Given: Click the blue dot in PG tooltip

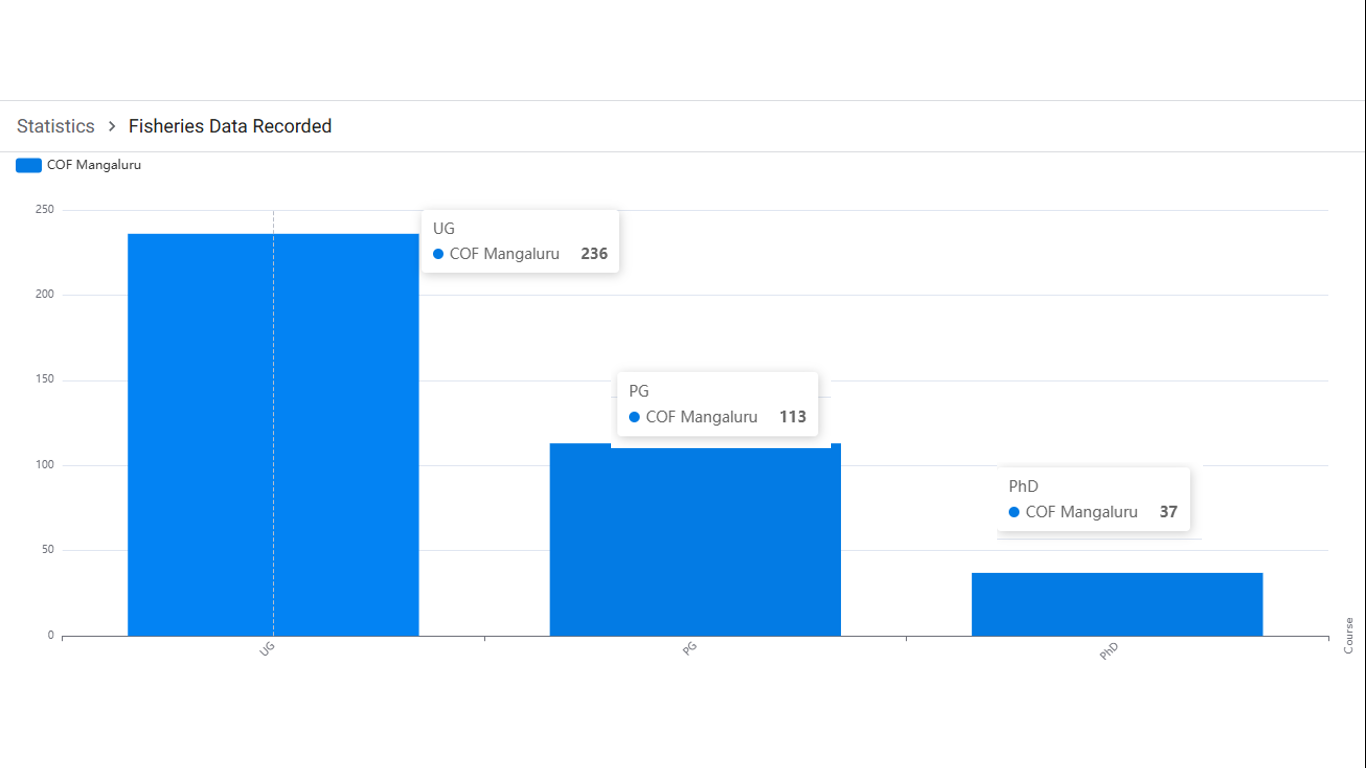Looking at the screenshot, I should 634,417.
